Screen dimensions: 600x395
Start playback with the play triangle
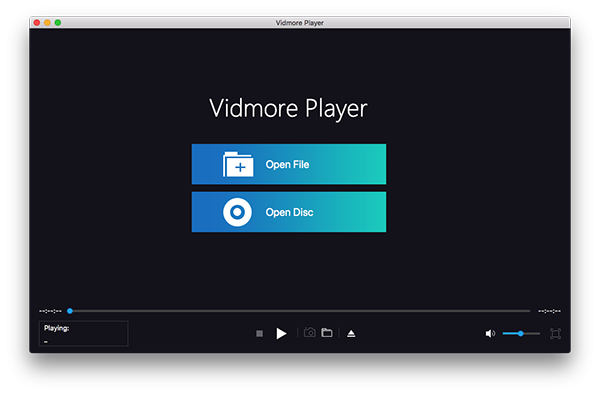coord(281,333)
